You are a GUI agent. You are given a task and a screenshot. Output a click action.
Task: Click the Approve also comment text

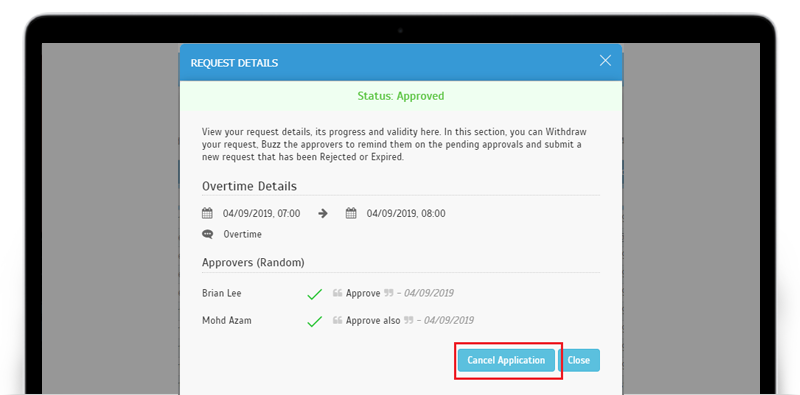tap(373, 320)
